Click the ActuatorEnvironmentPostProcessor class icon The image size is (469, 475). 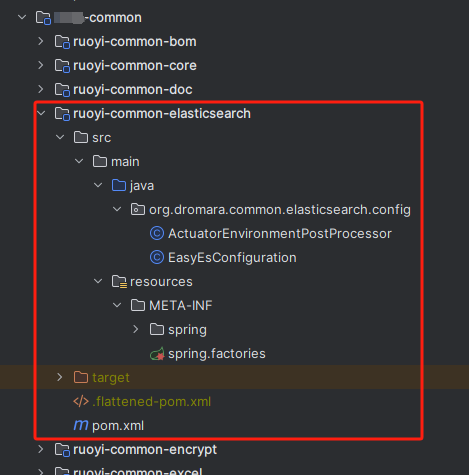point(157,233)
